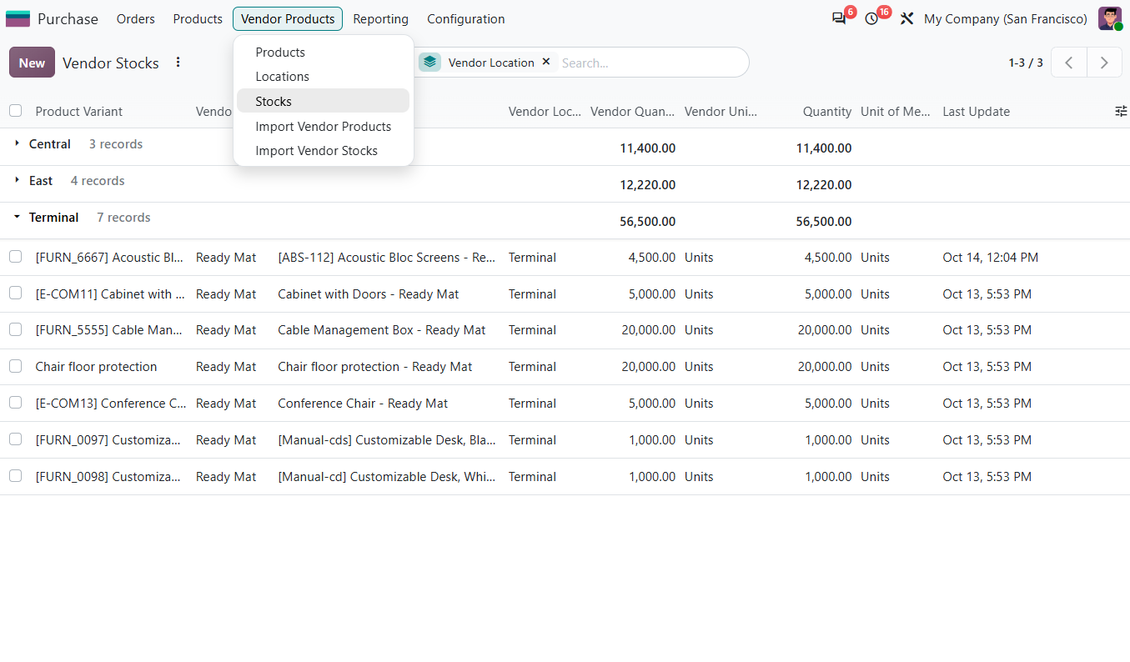
Task: Click 'Cabinet with Doors - Ready Mat' cell
Action: click(x=368, y=294)
